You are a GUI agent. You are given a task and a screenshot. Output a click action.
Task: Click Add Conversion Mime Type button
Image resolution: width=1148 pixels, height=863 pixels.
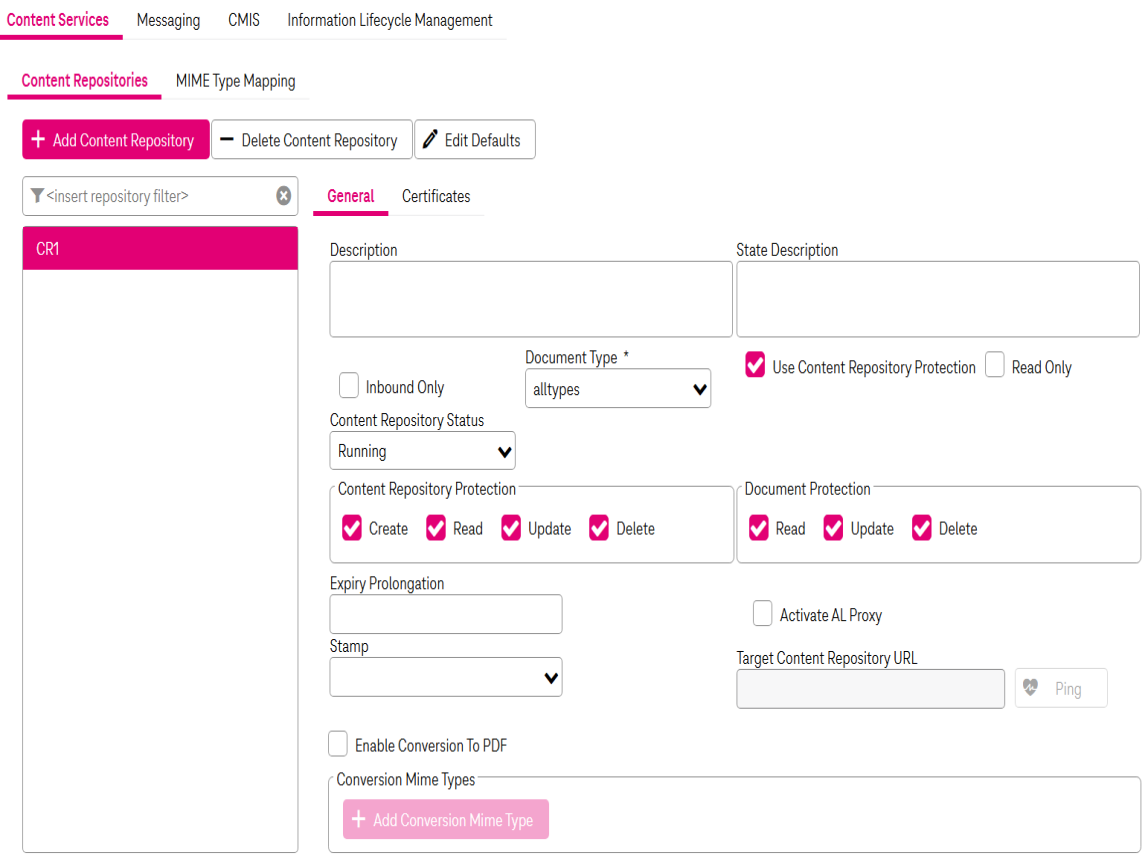pos(445,820)
